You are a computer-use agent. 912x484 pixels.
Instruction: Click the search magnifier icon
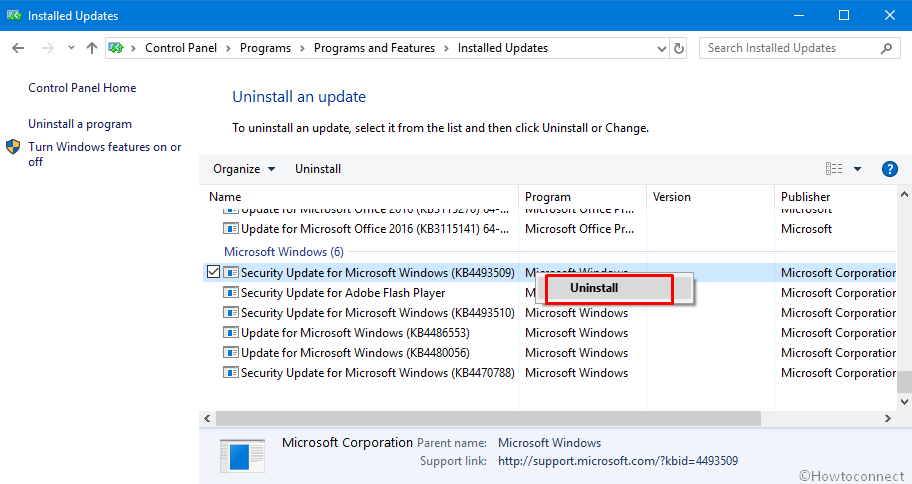tap(886, 48)
